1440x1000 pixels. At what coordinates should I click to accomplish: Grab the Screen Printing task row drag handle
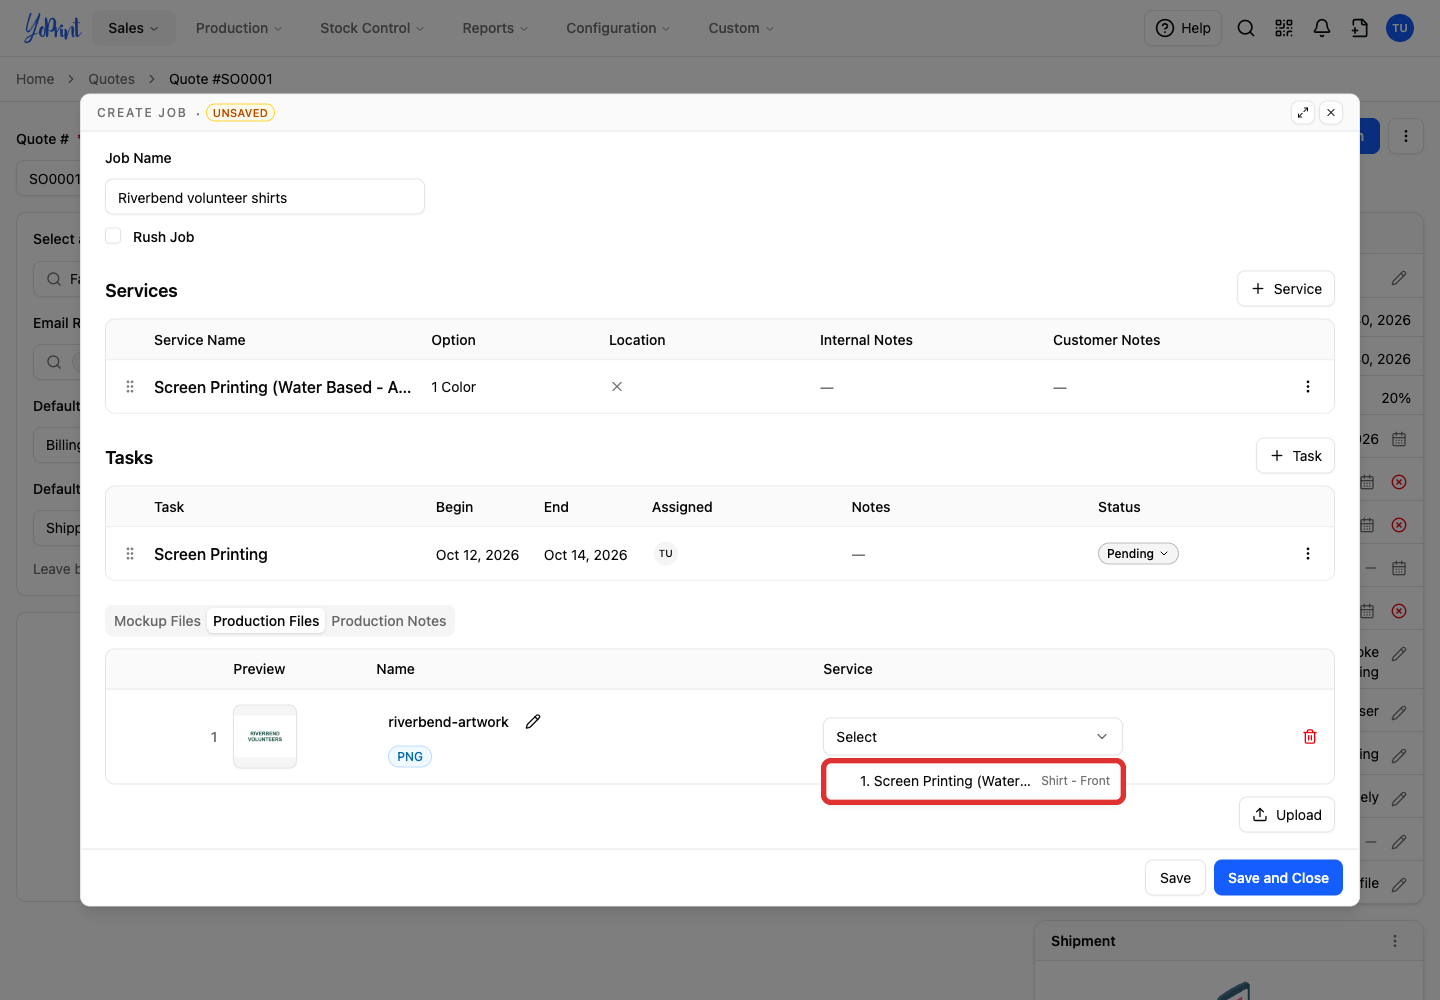[130, 554]
